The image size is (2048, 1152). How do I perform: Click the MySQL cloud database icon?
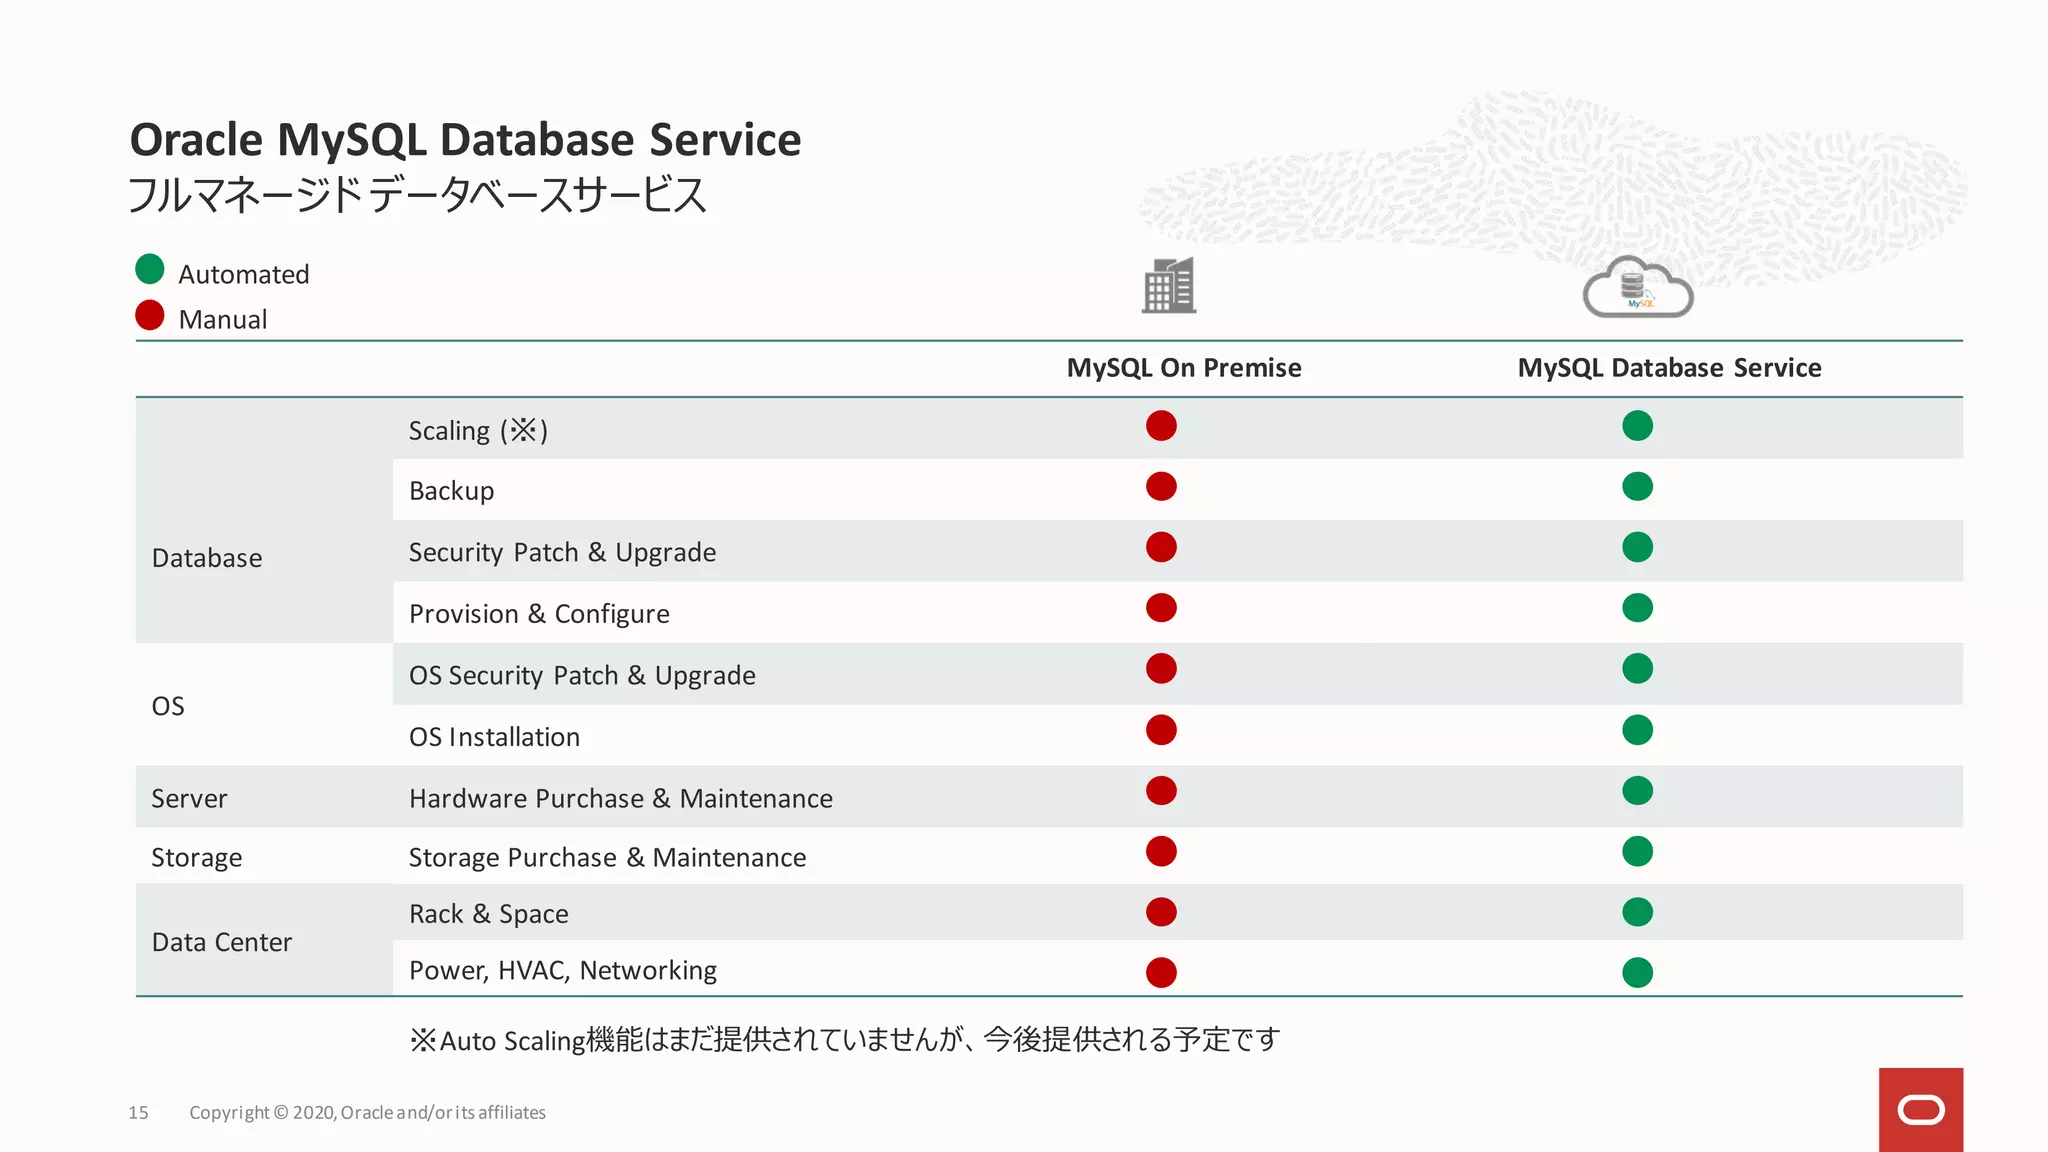click(1638, 287)
